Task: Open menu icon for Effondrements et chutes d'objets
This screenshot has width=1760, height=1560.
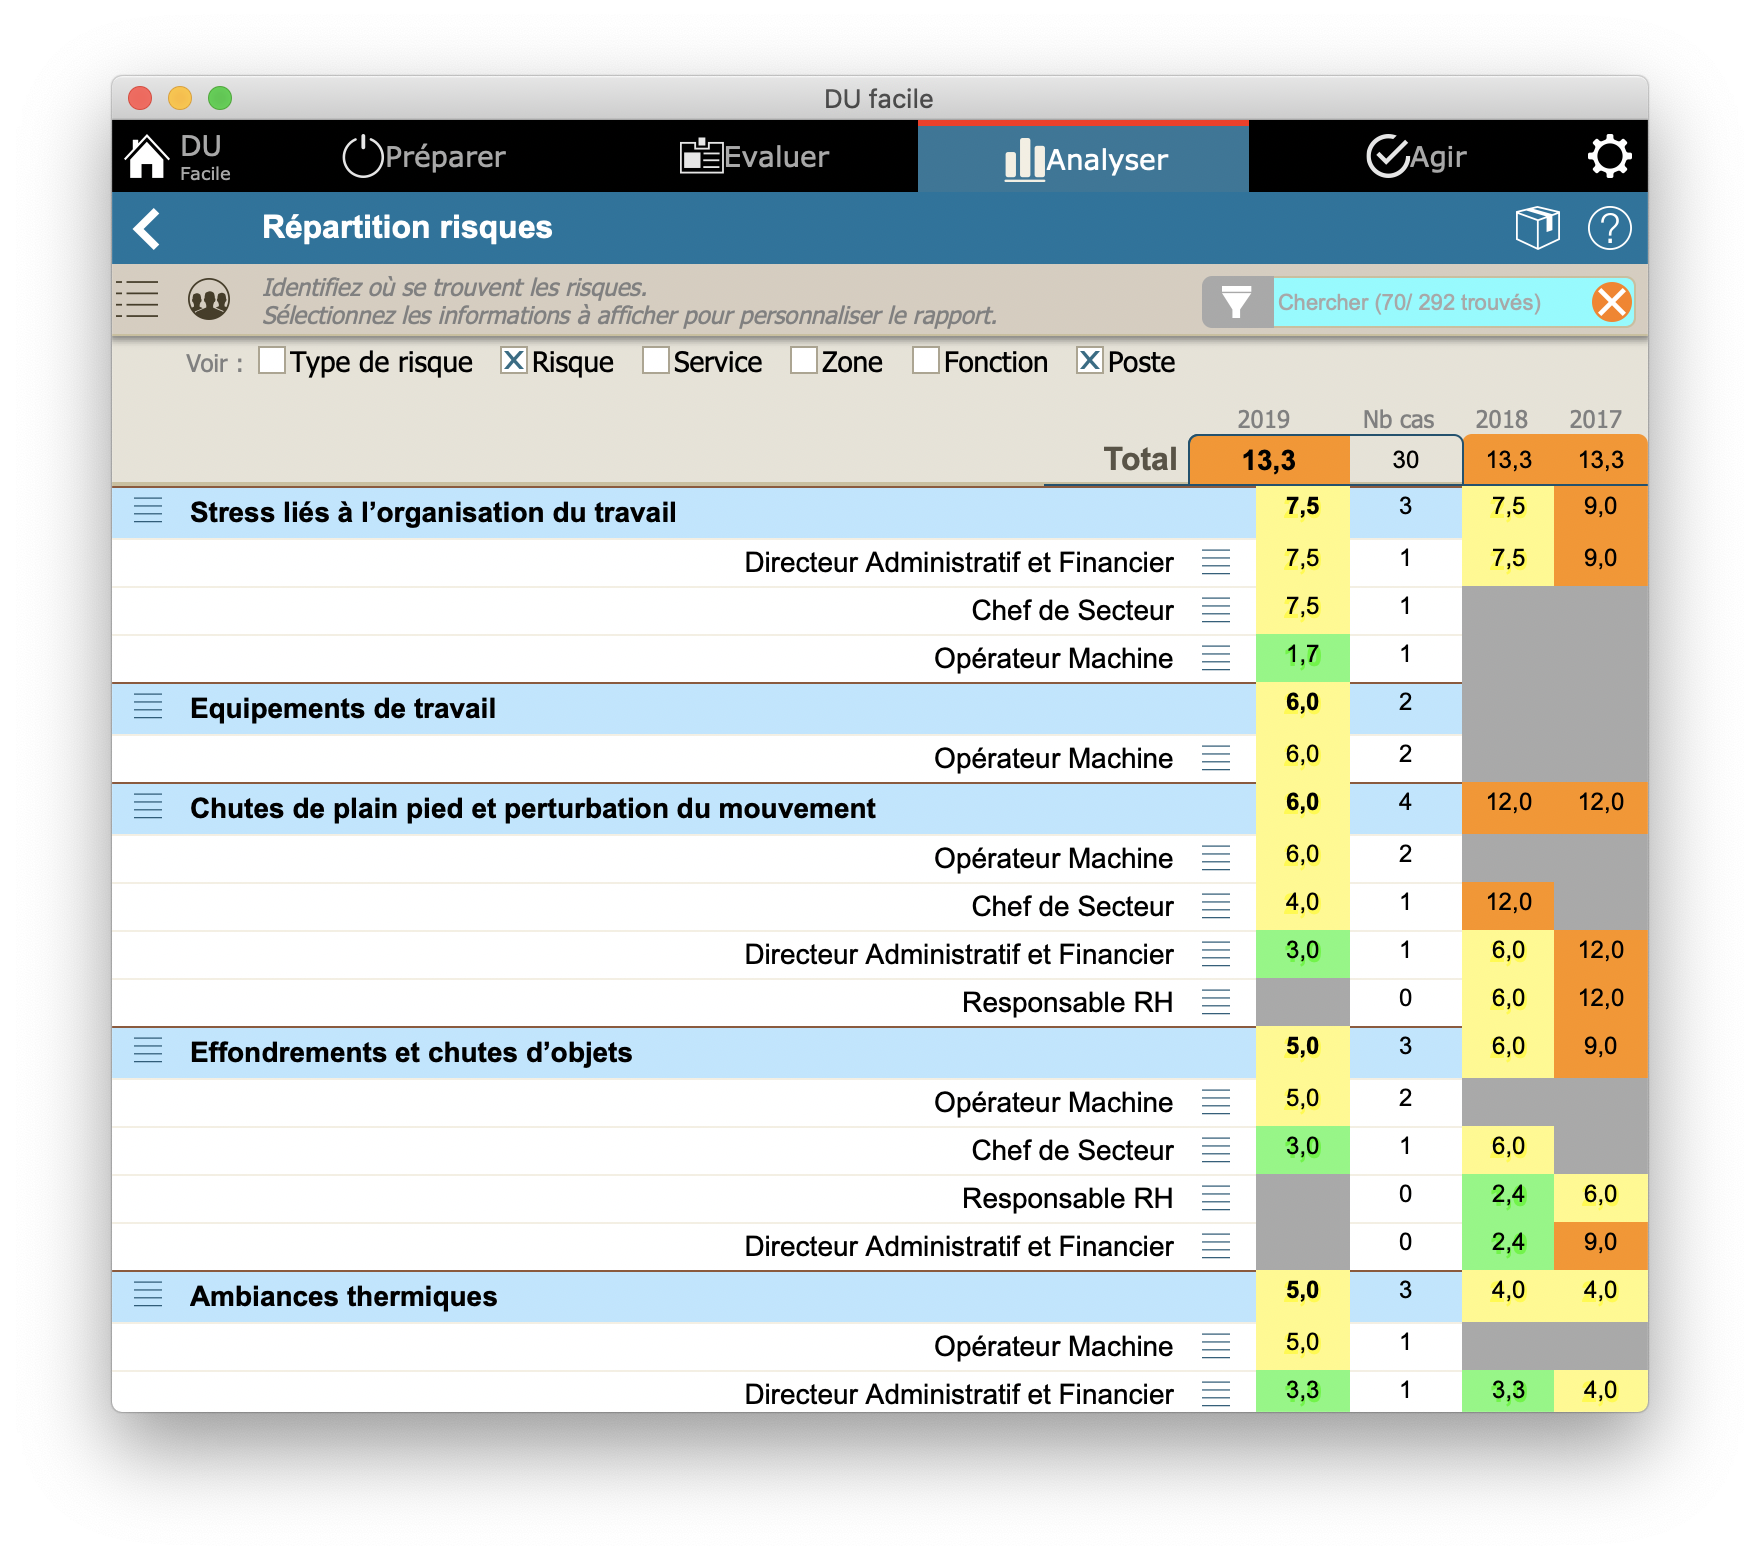Action: [x=148, y=1050]
